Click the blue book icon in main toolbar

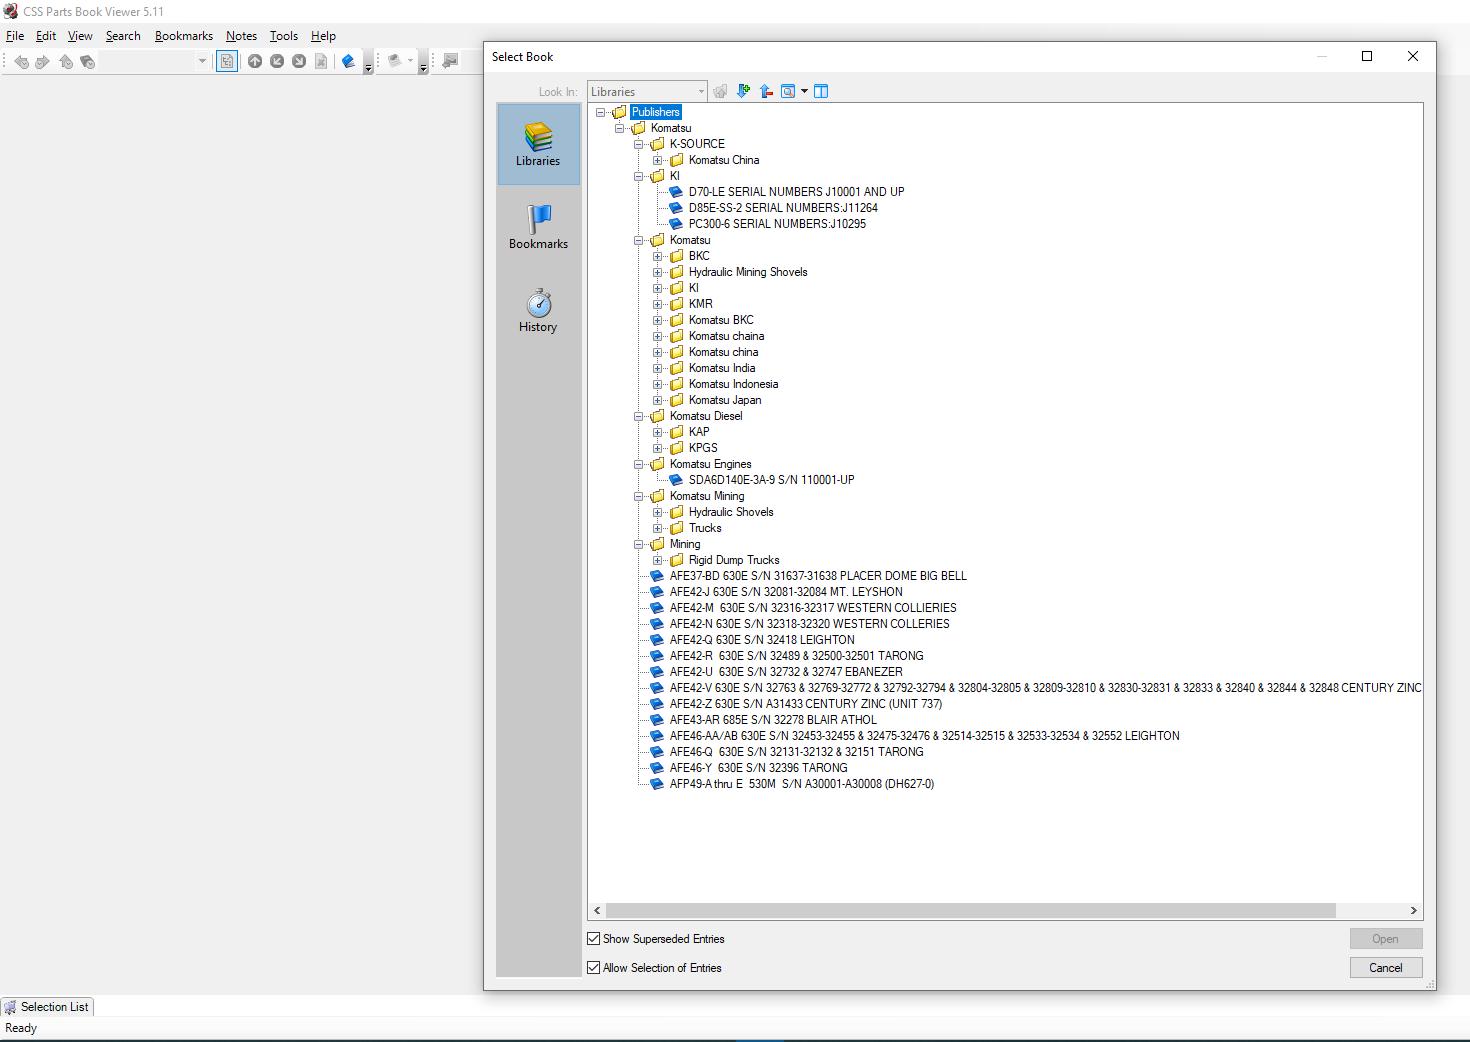(x=348, y=62)
